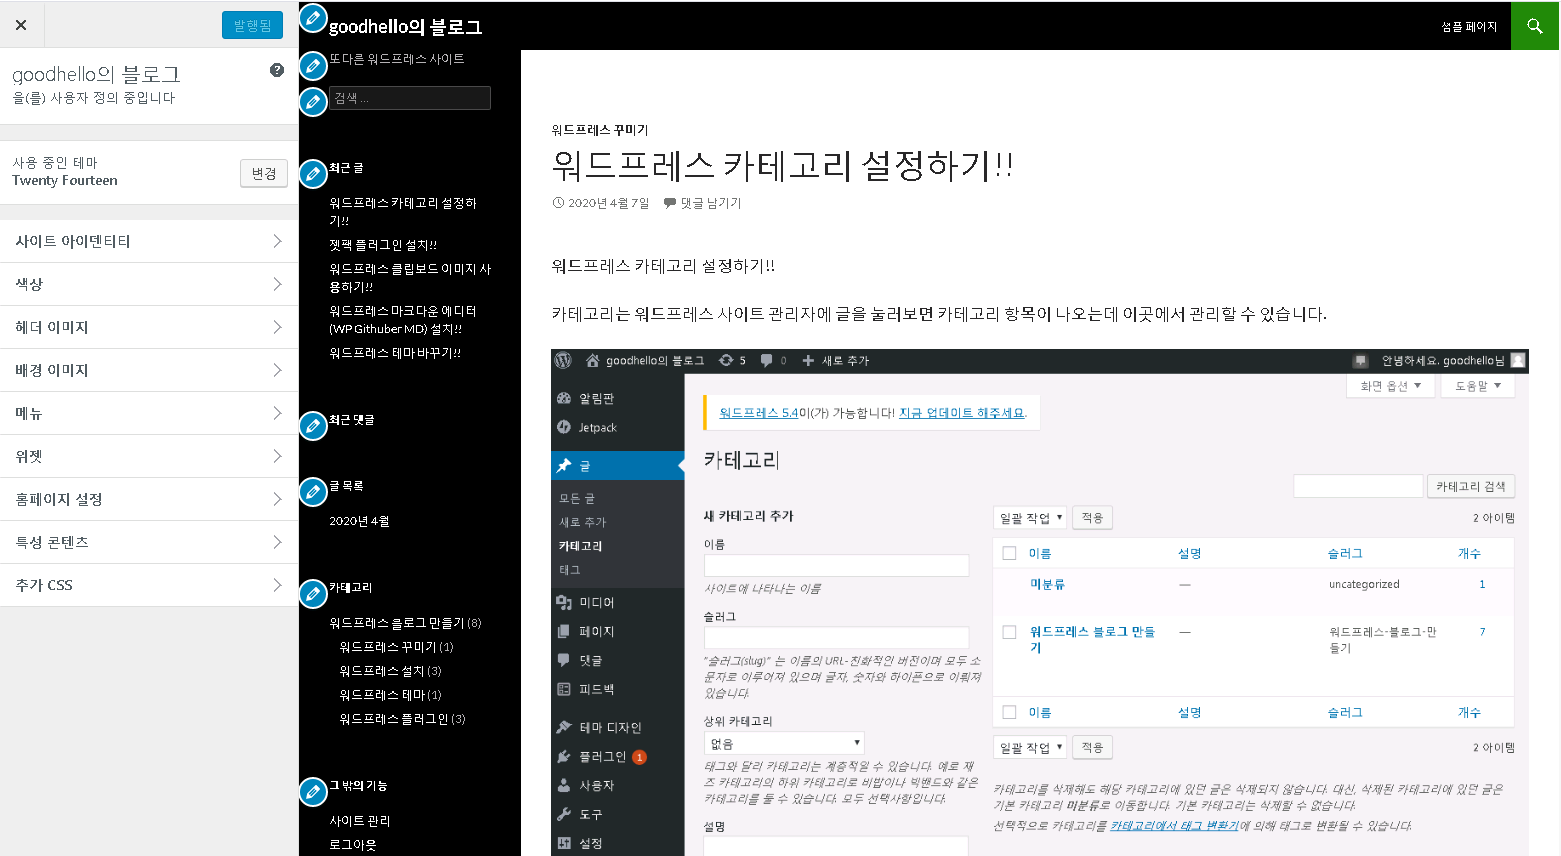1561x856 pixels.
Task: Tick the select-all checkbox in table footer
Action: [x=1009, y=712]
